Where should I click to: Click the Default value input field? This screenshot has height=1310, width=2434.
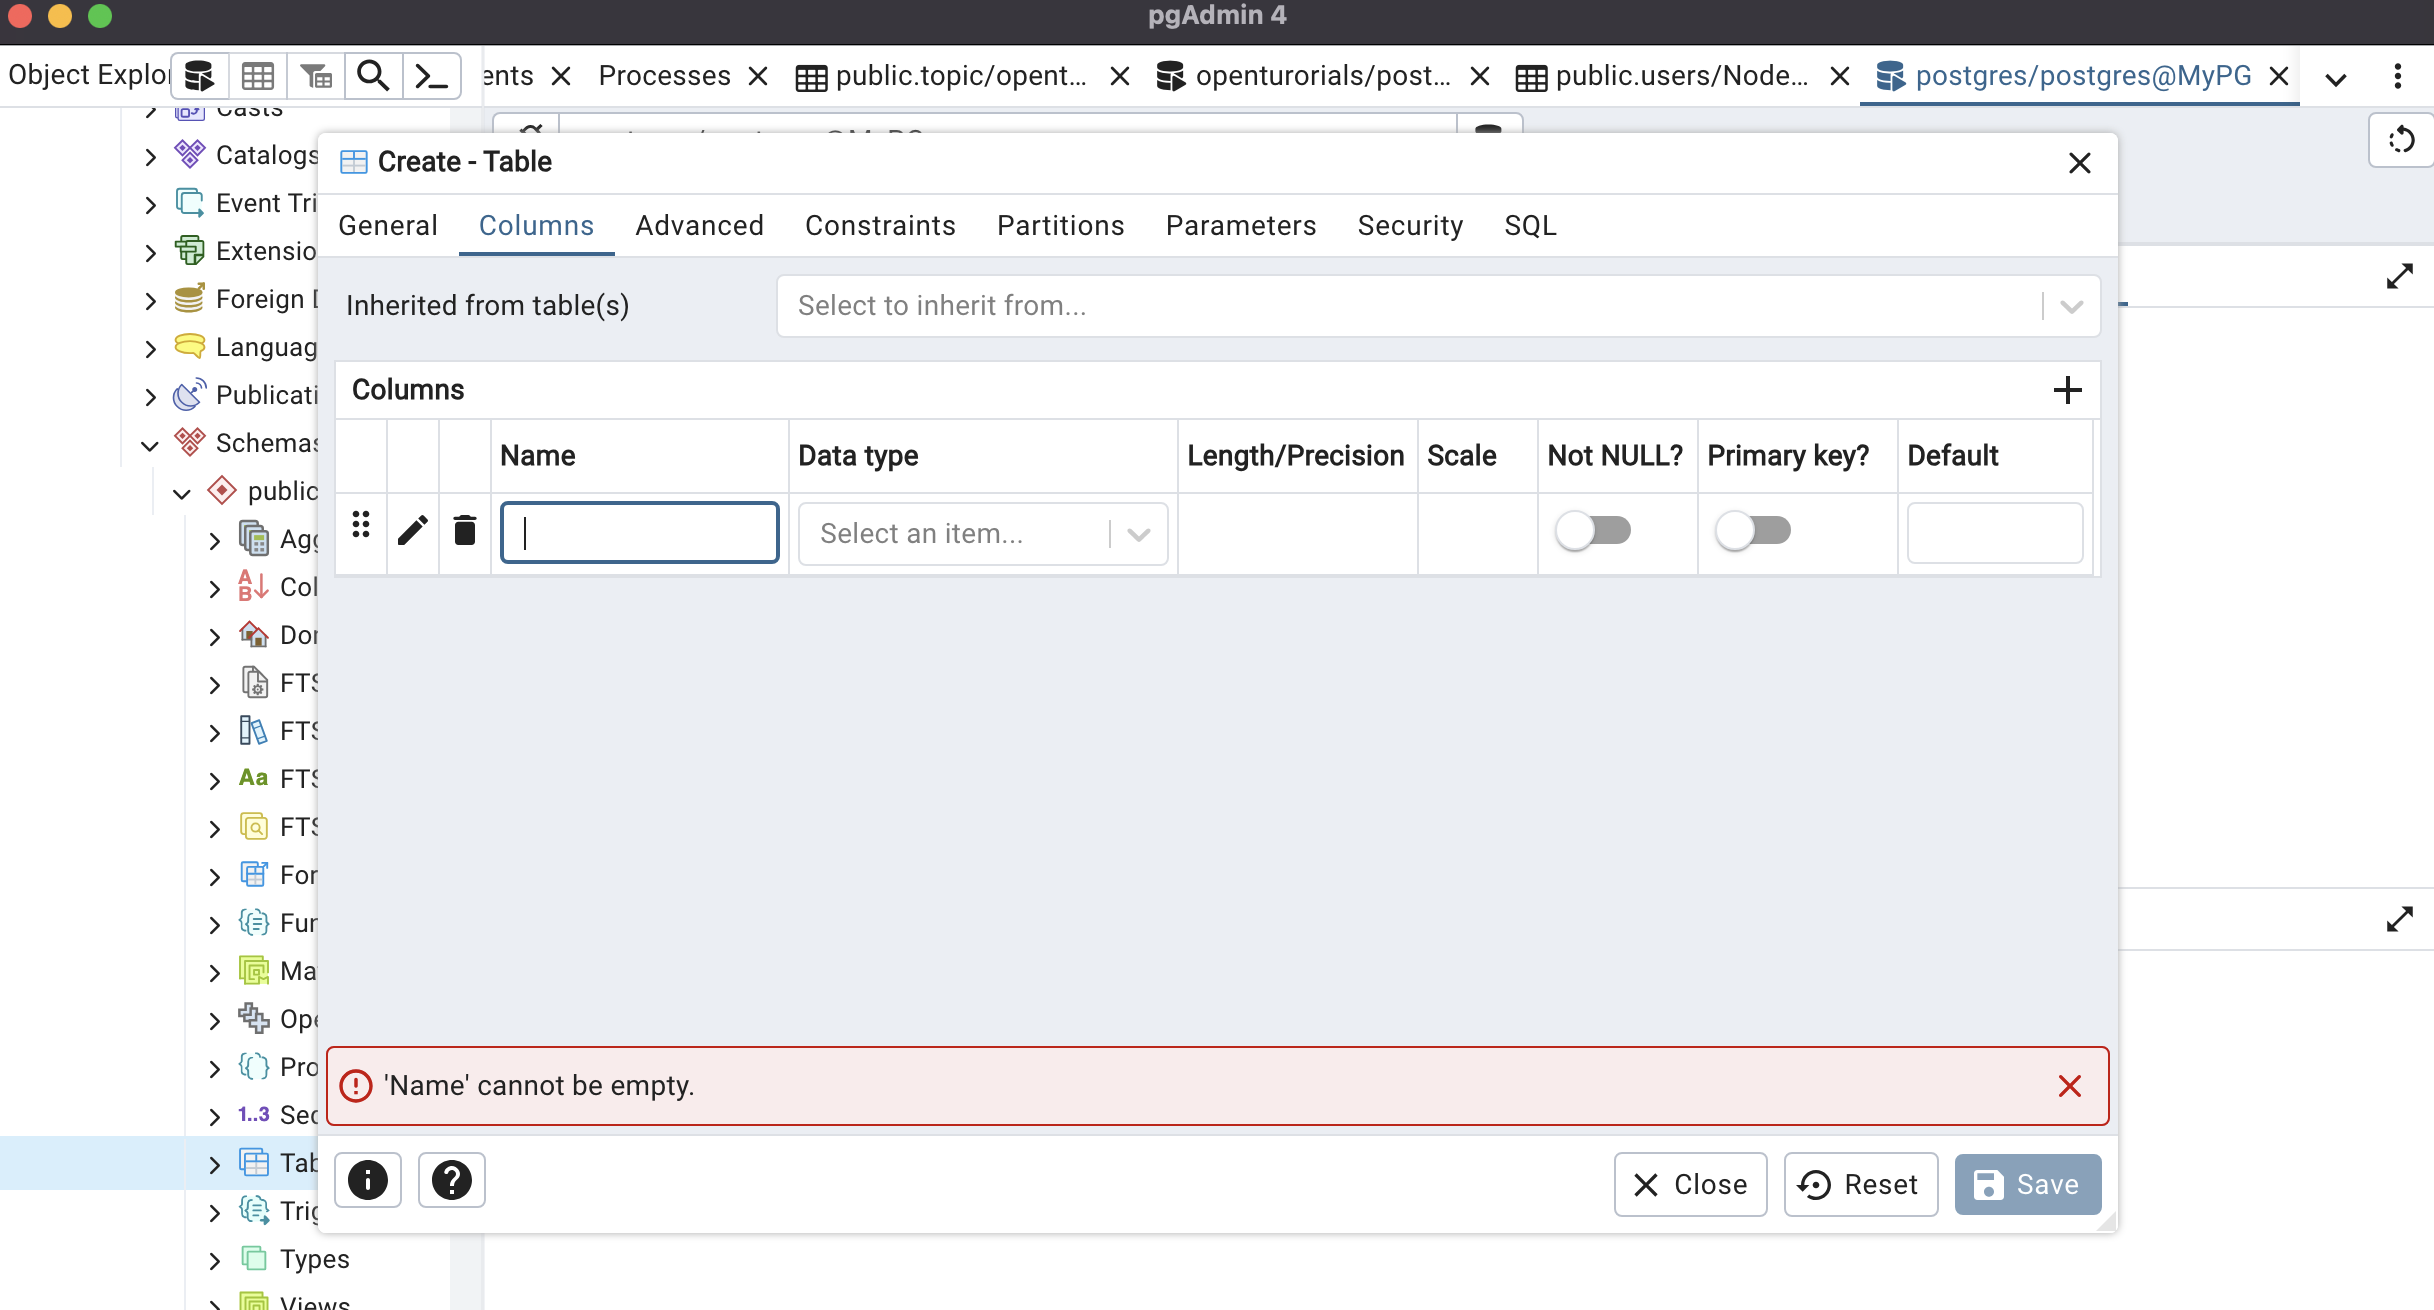1994,534
